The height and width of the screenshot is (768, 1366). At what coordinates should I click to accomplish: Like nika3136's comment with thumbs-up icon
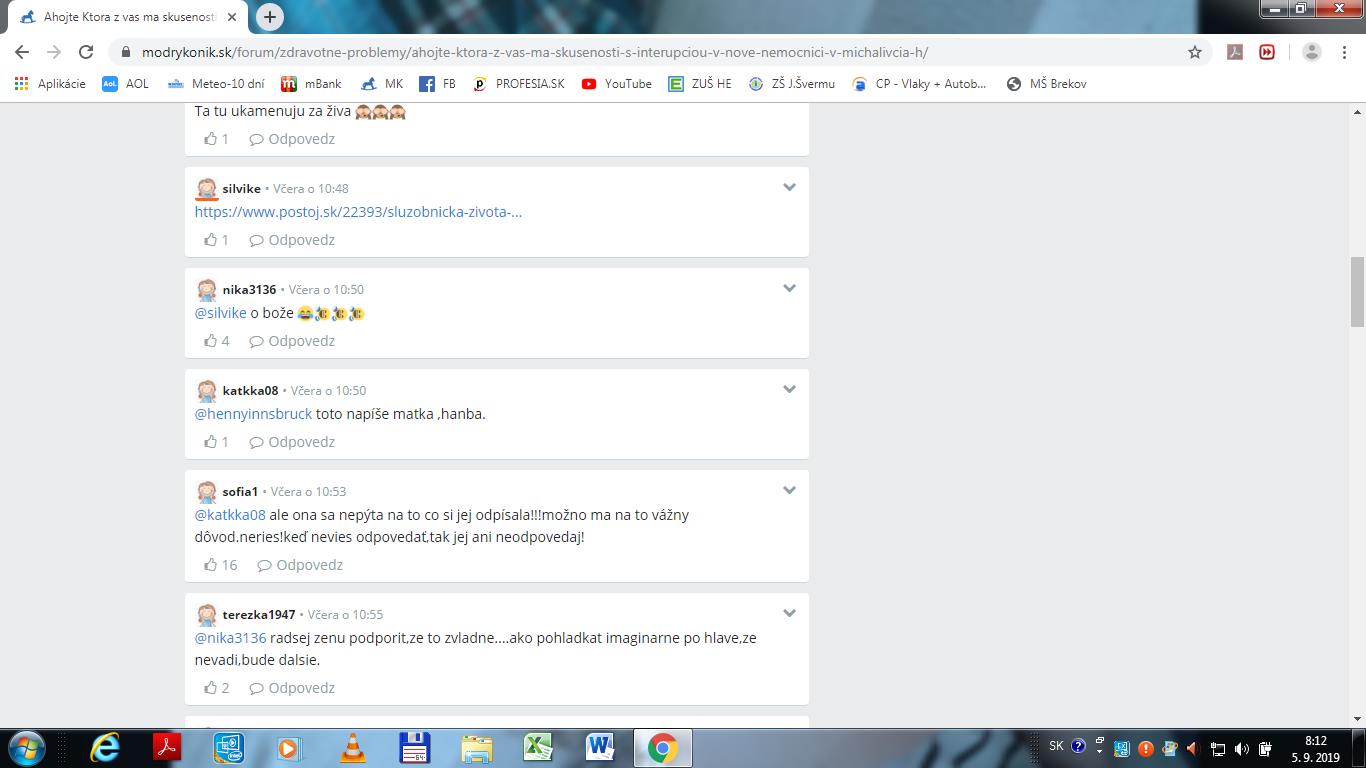pyautogui.click(x=211, y=341)
